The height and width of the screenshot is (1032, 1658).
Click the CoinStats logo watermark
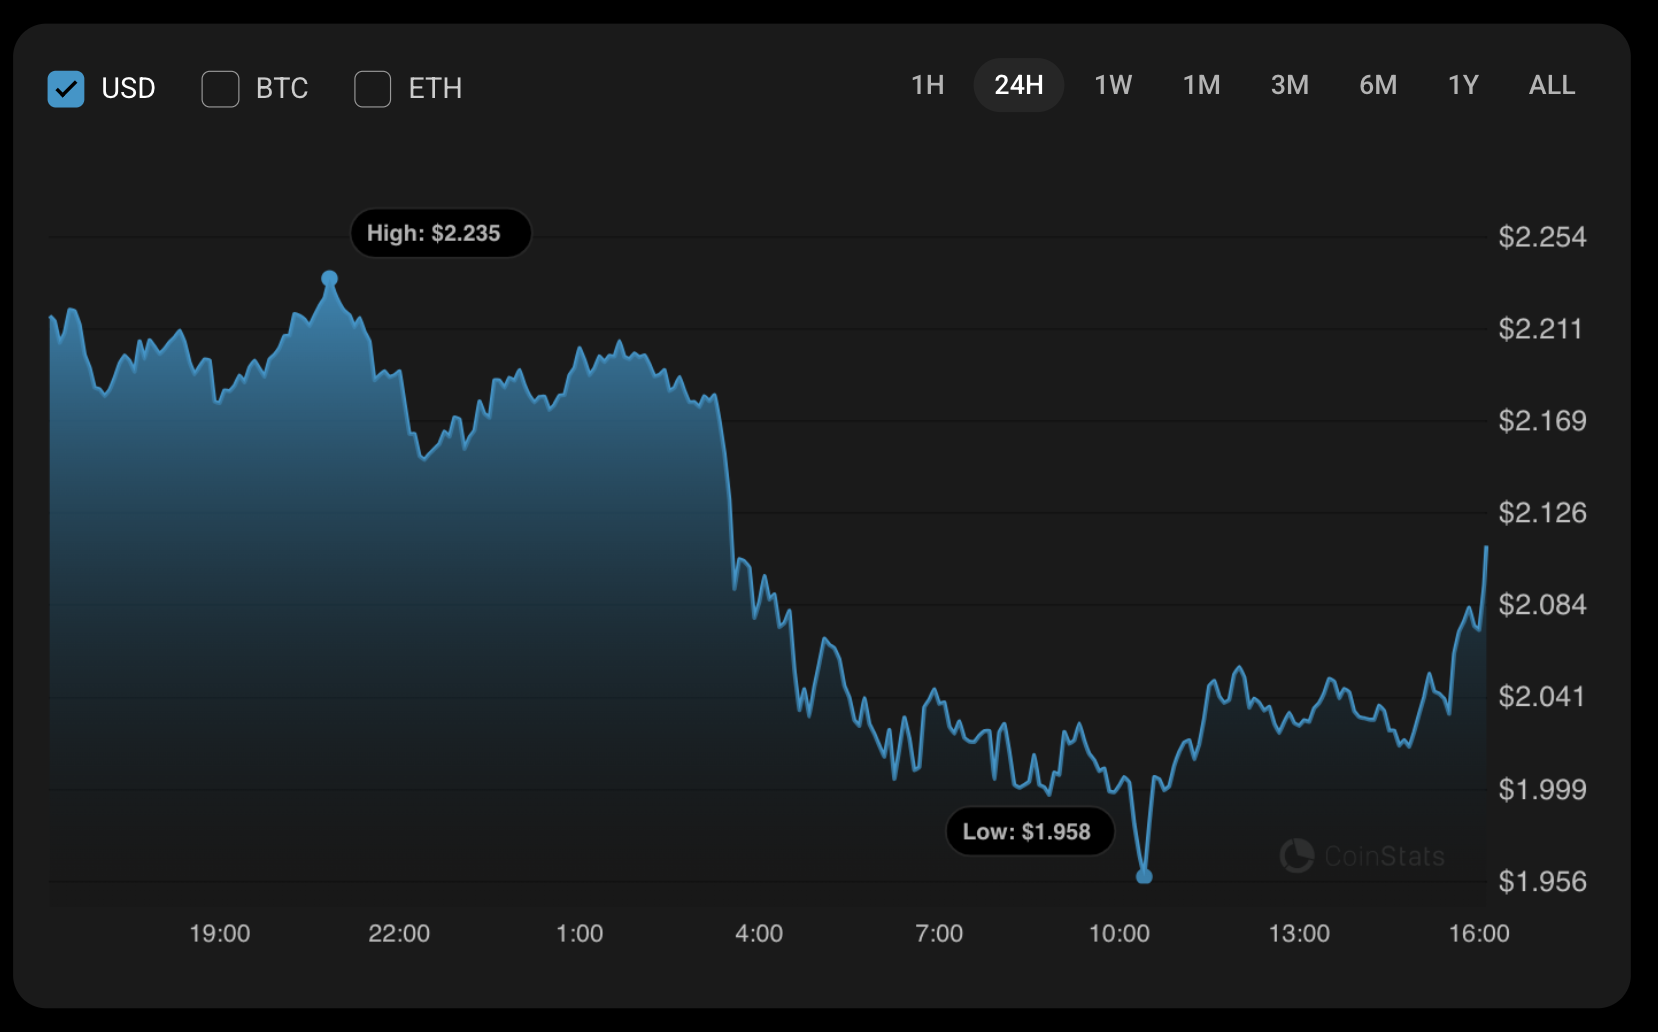pyautogui.click(x=1362, y=856)
